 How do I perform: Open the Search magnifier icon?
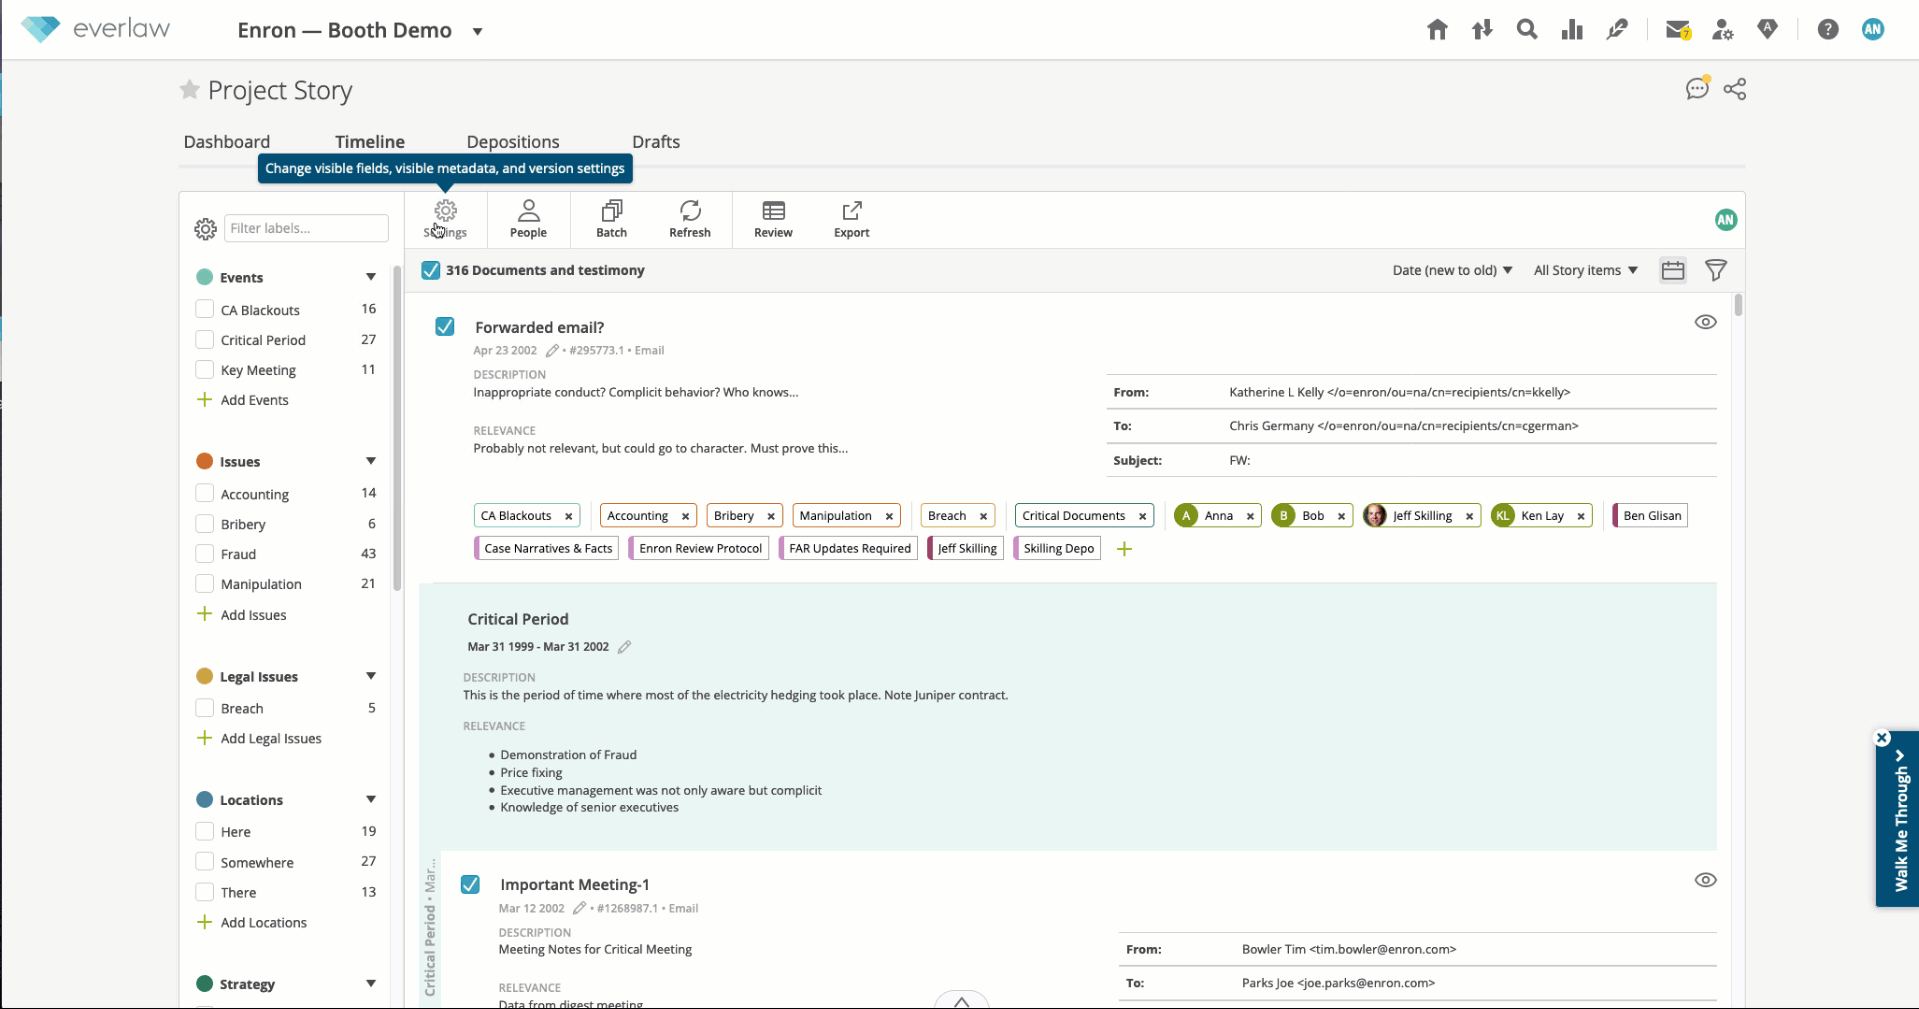(x=1527, y=30)
